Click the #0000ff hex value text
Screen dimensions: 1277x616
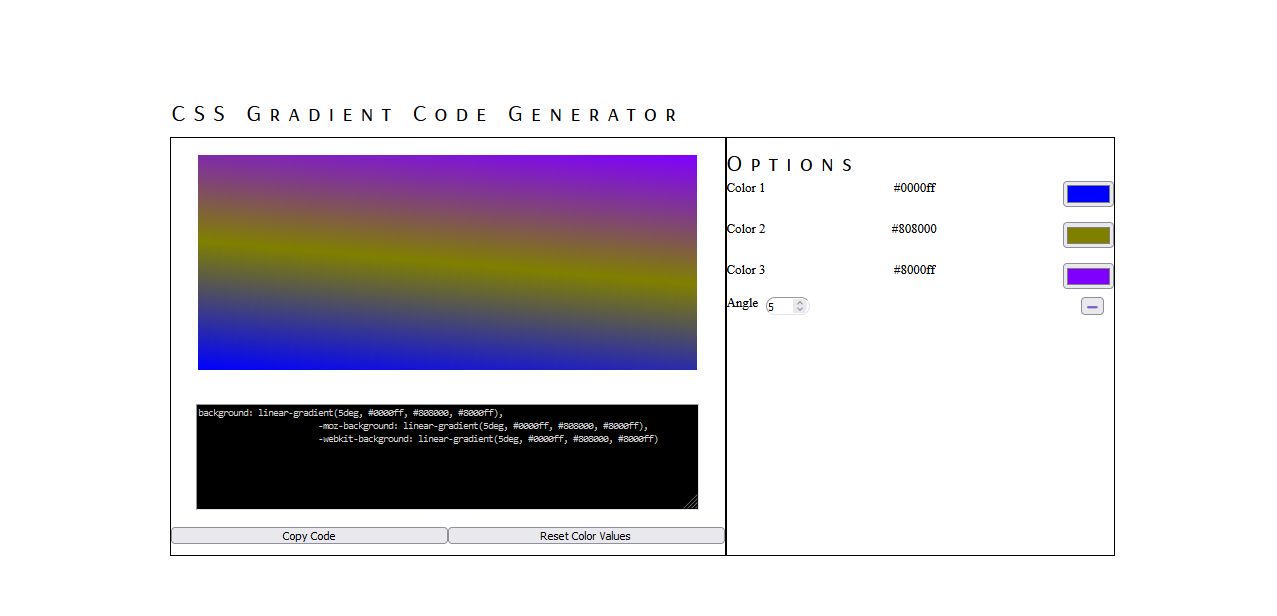[x=914, y=188]
